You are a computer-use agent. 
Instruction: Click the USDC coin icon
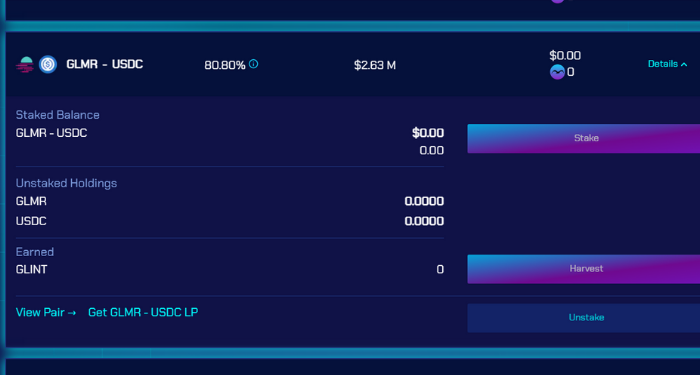(x=47, y=65)
